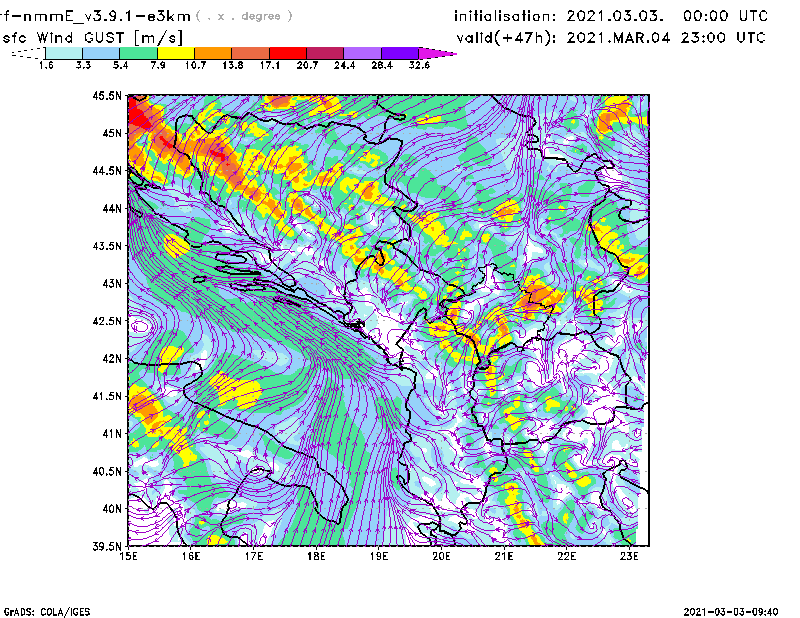Image resolution: width=800 pixels, height=618 pixels.
Task: Click the '40N' latitude label
Action: 112,509
